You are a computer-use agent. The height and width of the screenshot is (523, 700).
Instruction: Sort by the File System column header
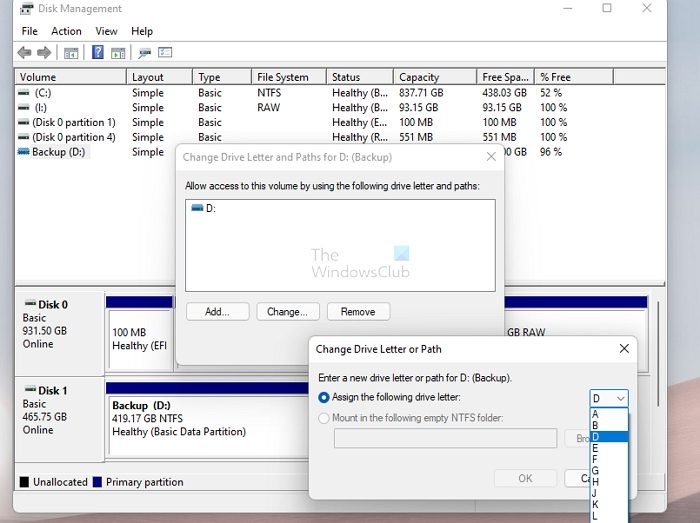point(289,77)
